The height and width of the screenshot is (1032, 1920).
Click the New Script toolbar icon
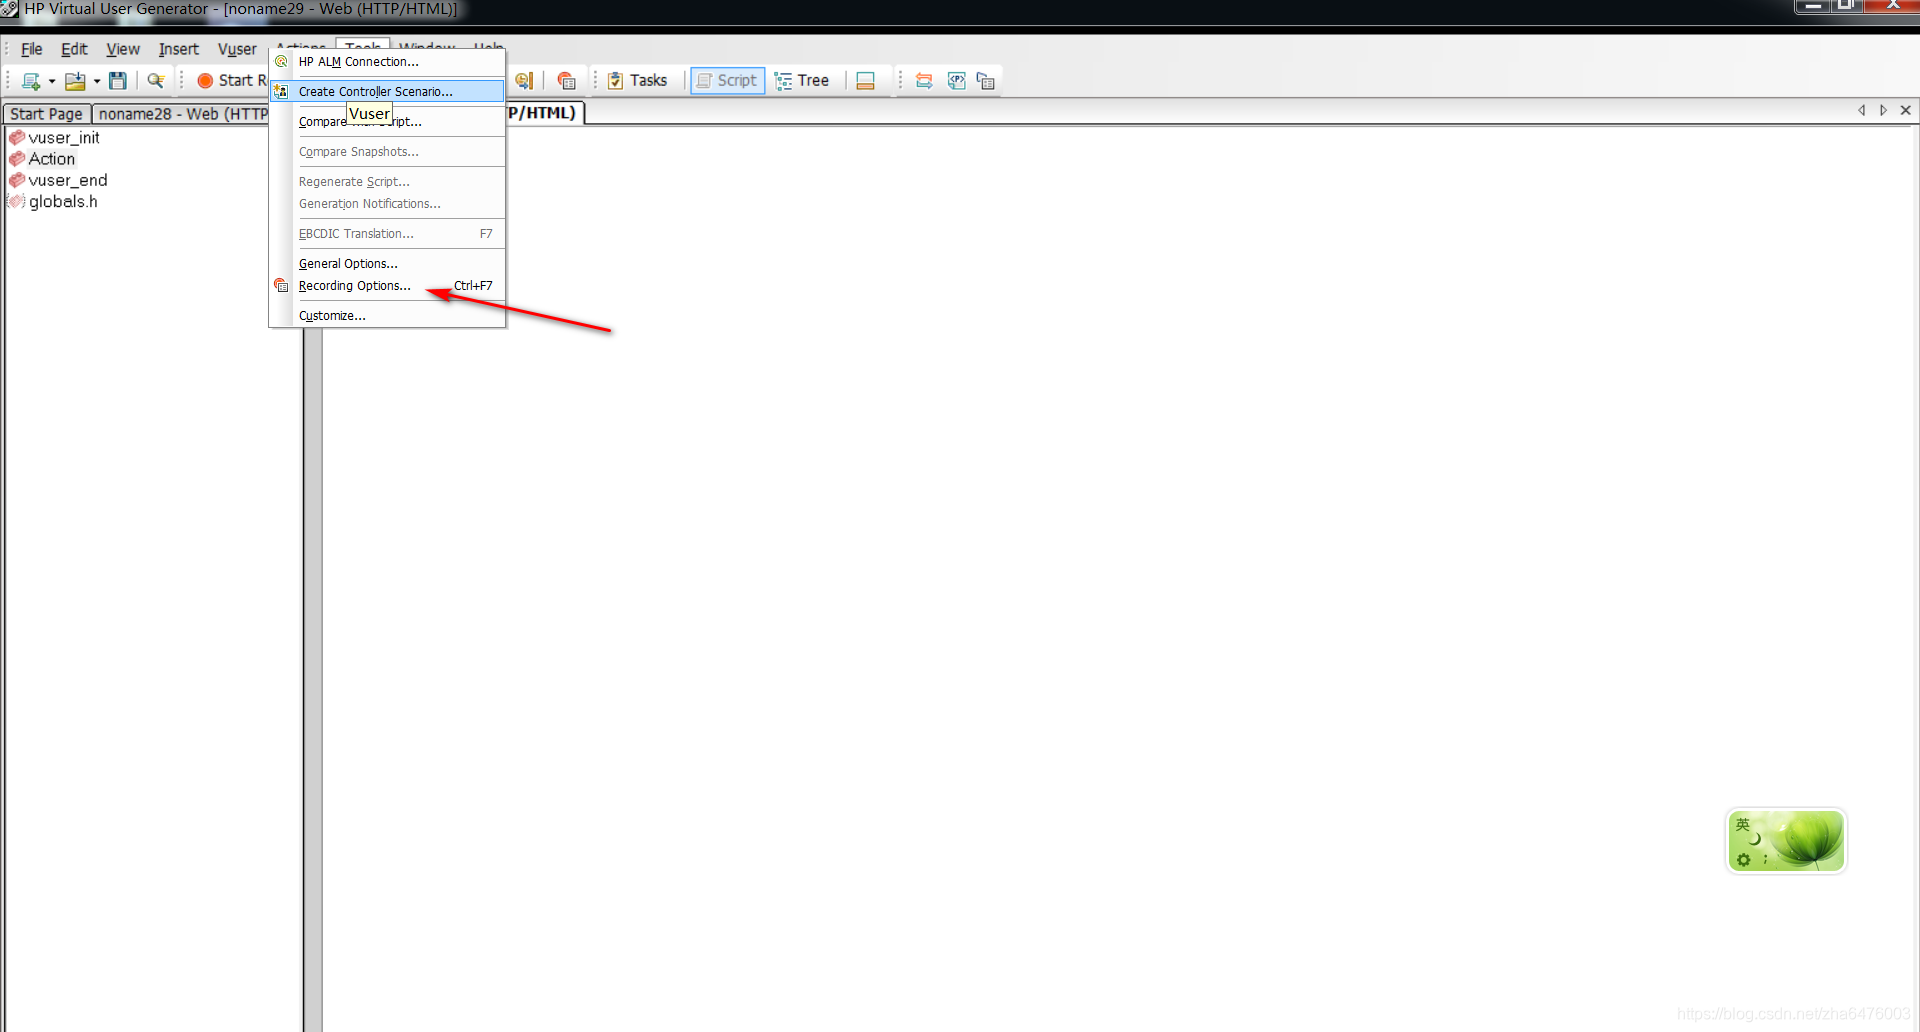31,81
